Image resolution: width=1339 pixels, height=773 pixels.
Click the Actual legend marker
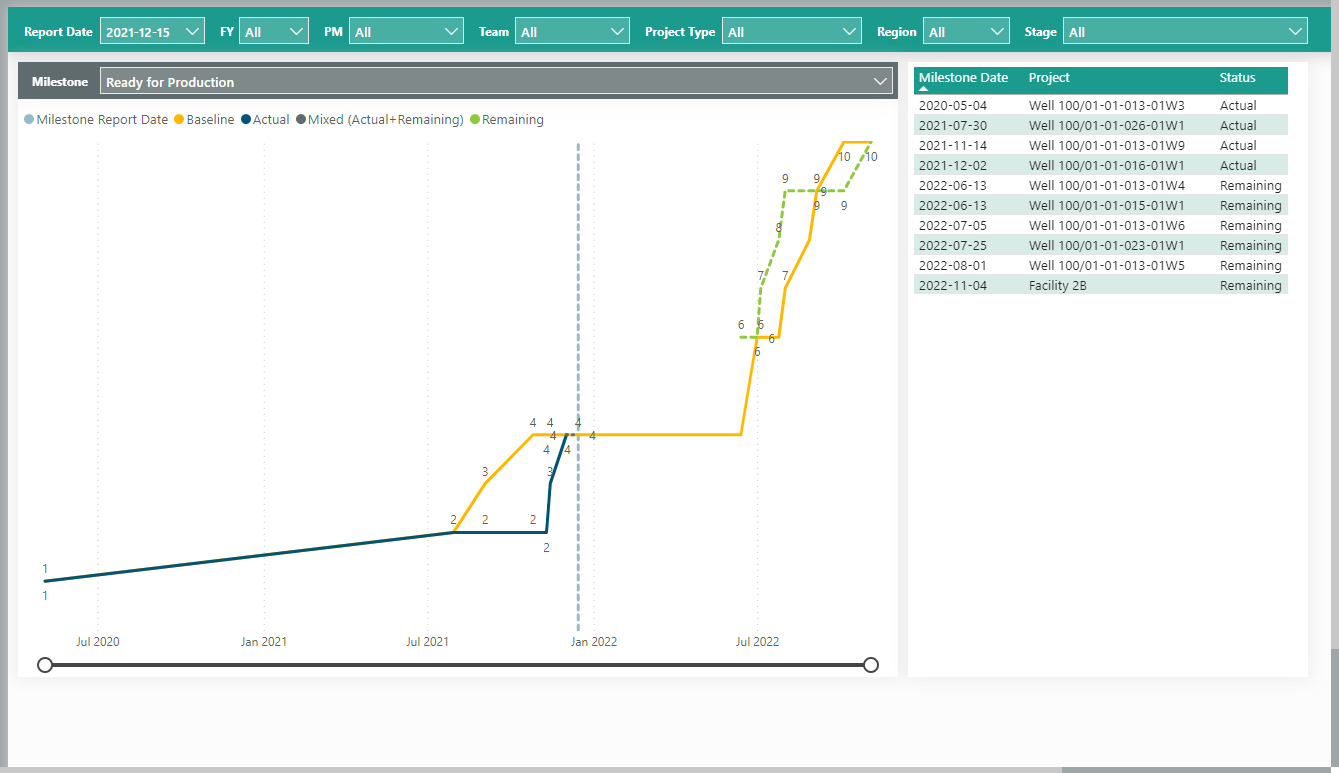[x=246, y=120]
